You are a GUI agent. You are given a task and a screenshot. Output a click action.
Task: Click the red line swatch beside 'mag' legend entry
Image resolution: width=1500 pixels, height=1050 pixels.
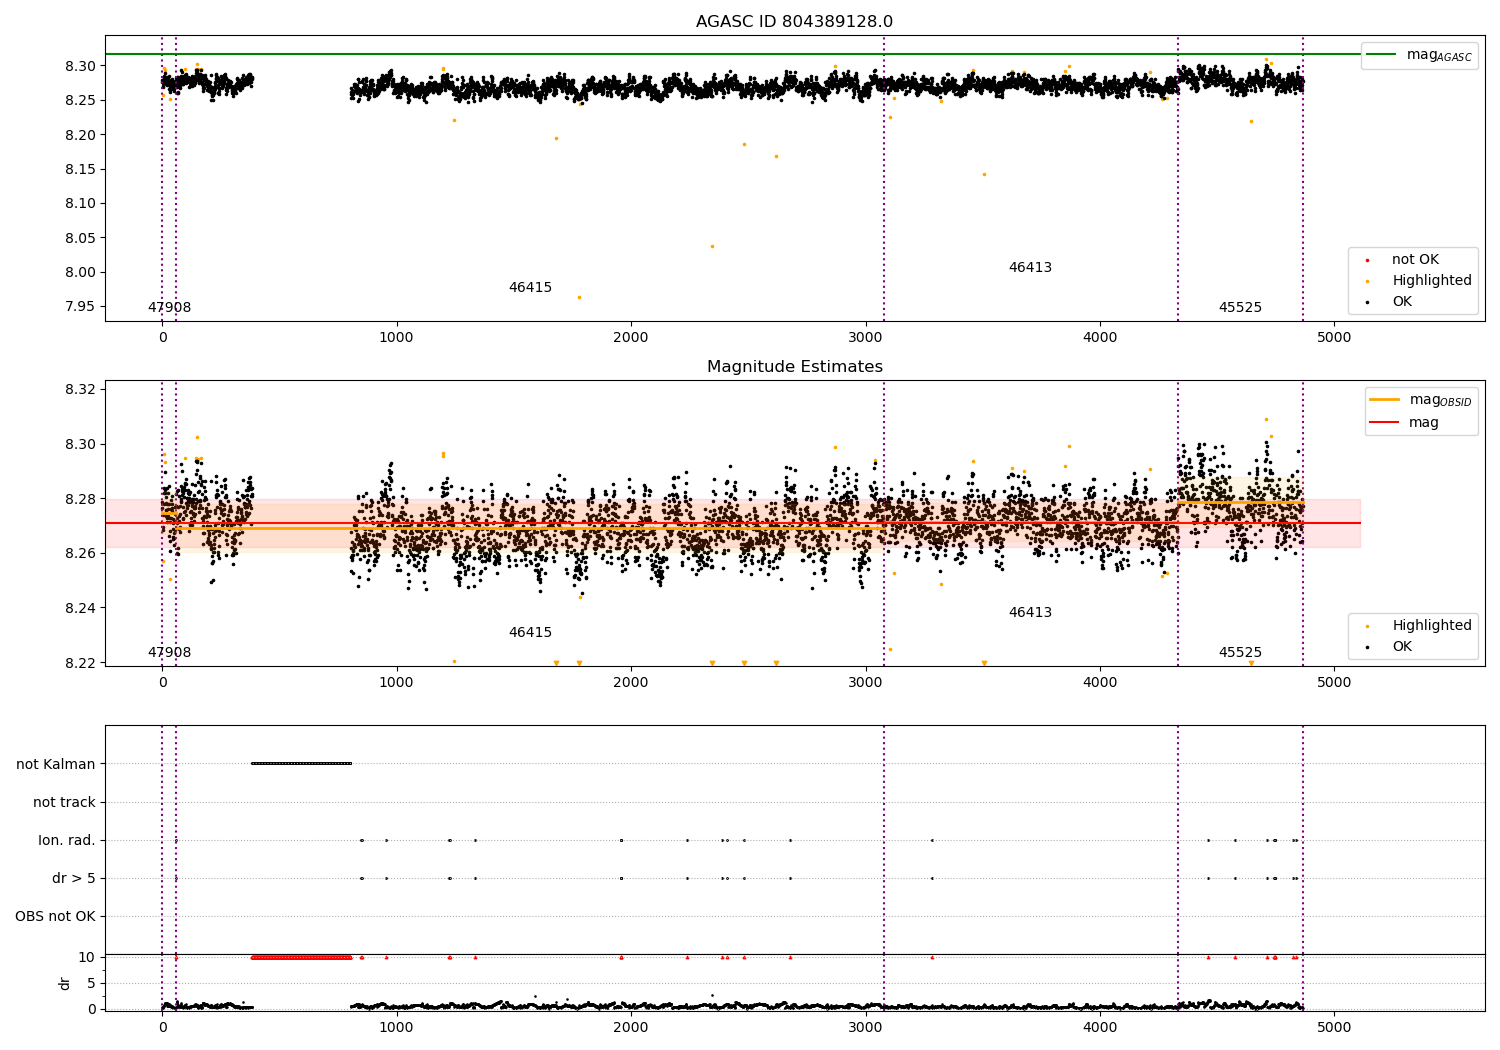point(1384,423)
